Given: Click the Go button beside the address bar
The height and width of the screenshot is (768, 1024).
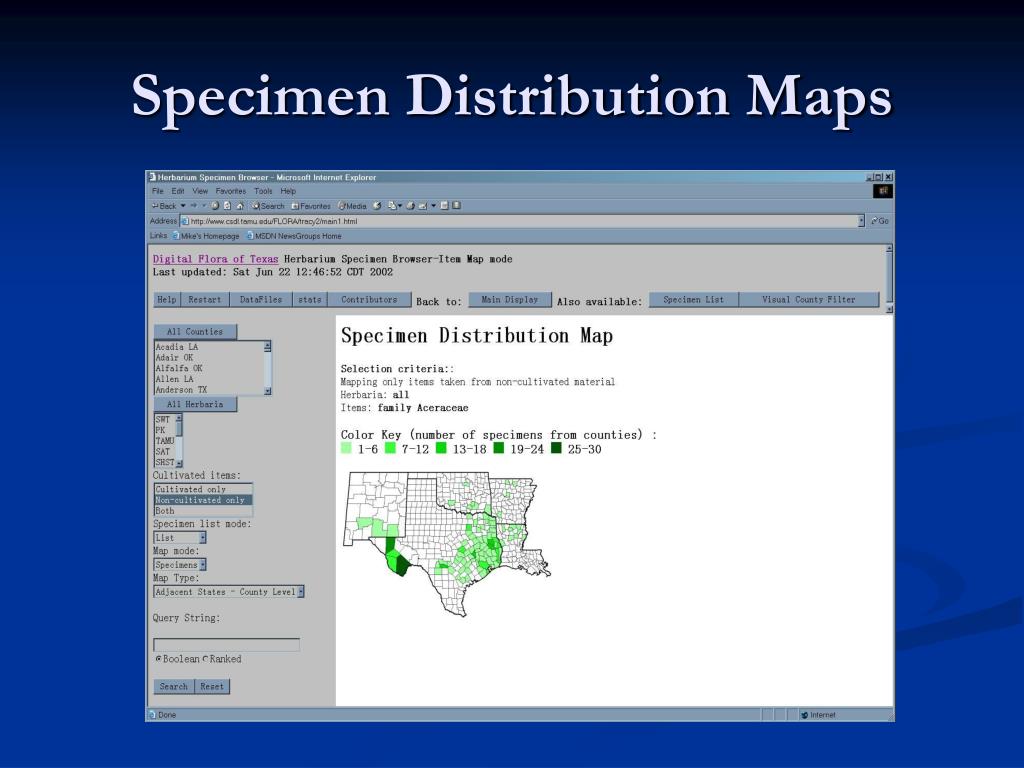Looking at the screenshot, I should [x=880, y=221].
